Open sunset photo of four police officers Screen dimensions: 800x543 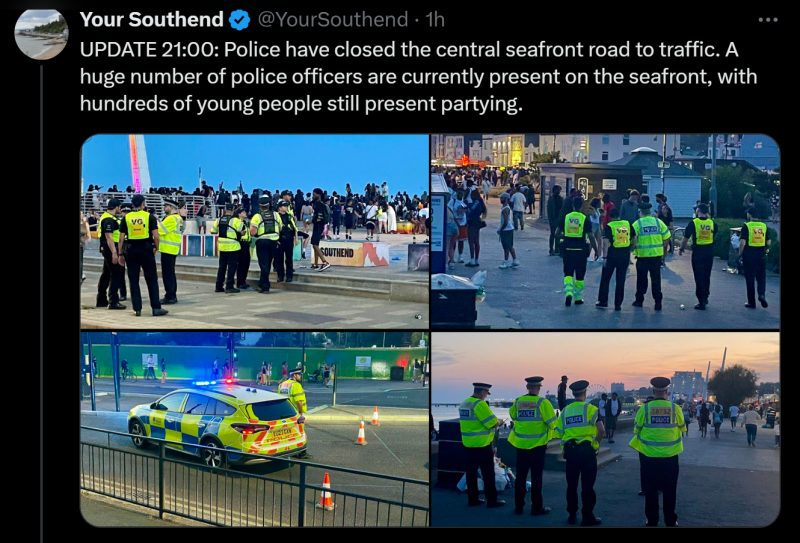pos(605,429)
